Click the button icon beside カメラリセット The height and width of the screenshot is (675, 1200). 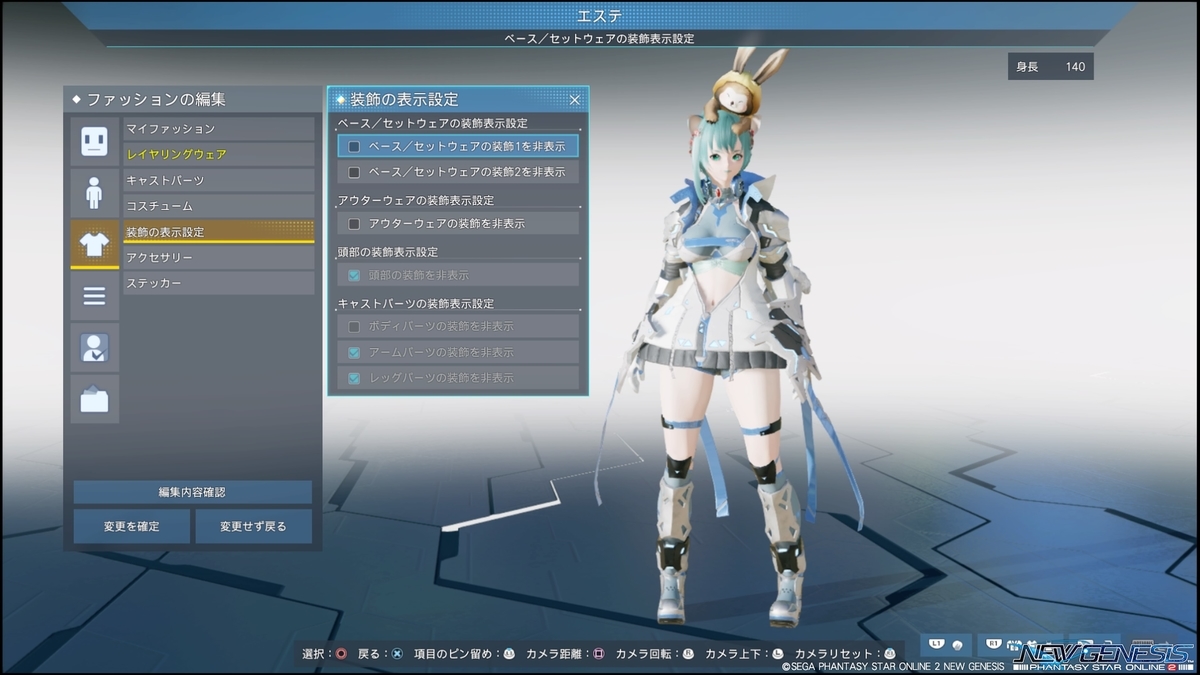pyautogui.click(x=889, y=654)
